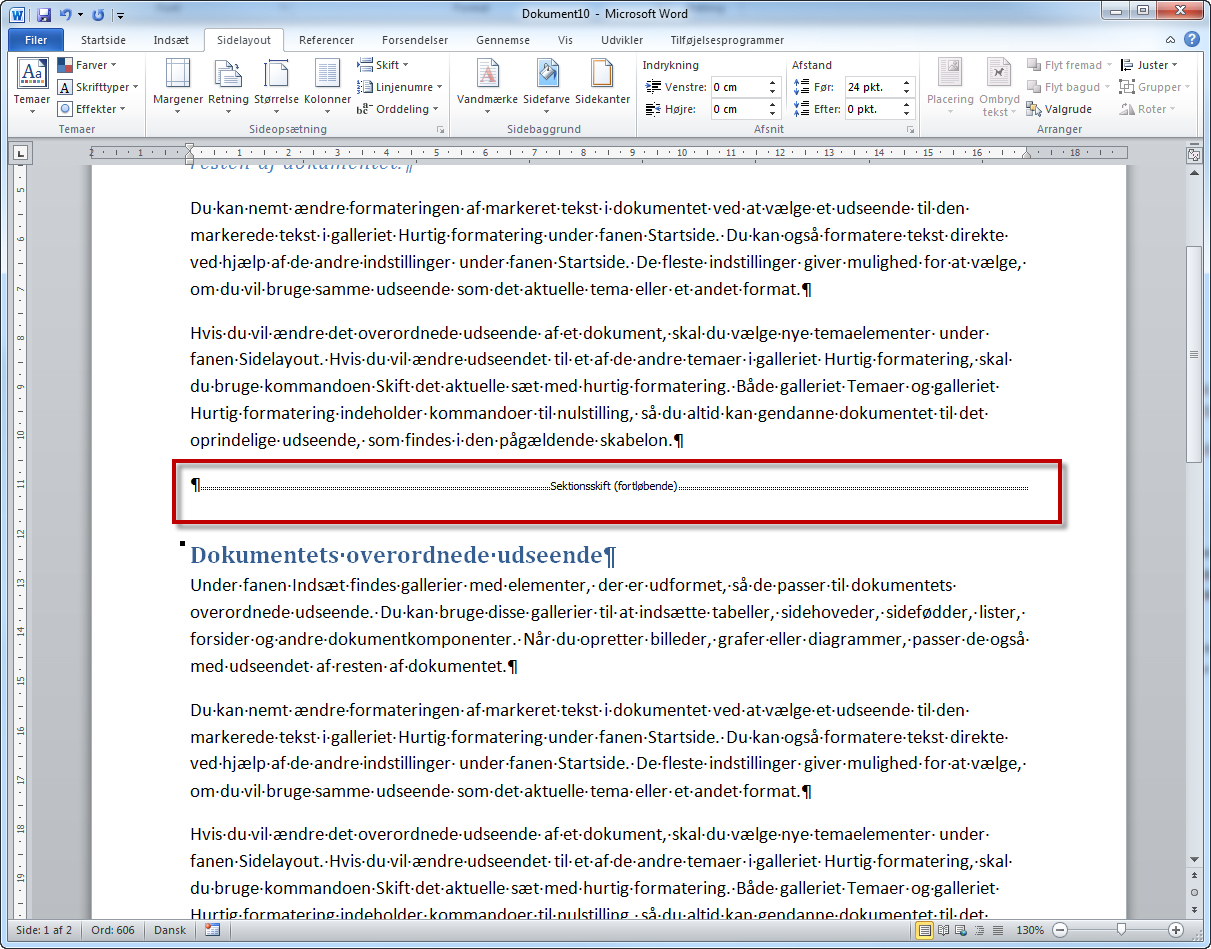This screenshot has height=949, width=1211.
Task: Open the Orddeling hyphenation dropdown
Action: click(x=400, y=109)
